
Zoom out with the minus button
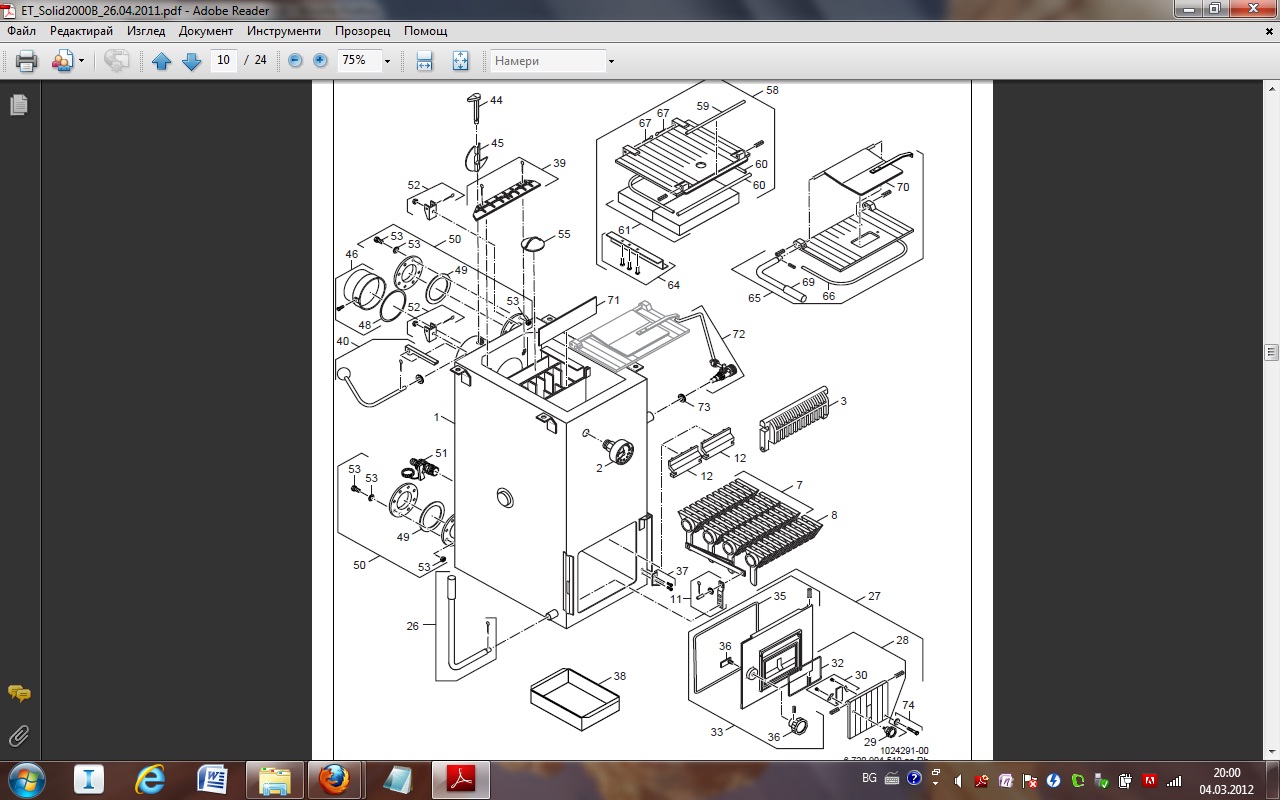(x=295, y=61)
